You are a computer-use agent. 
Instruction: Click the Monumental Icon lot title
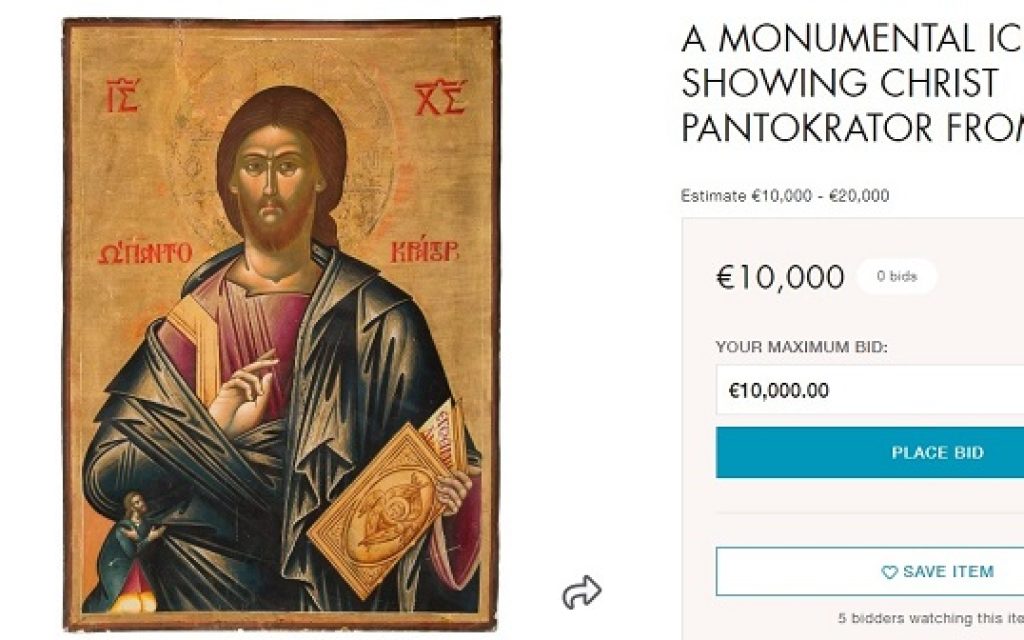click(851, 83)
